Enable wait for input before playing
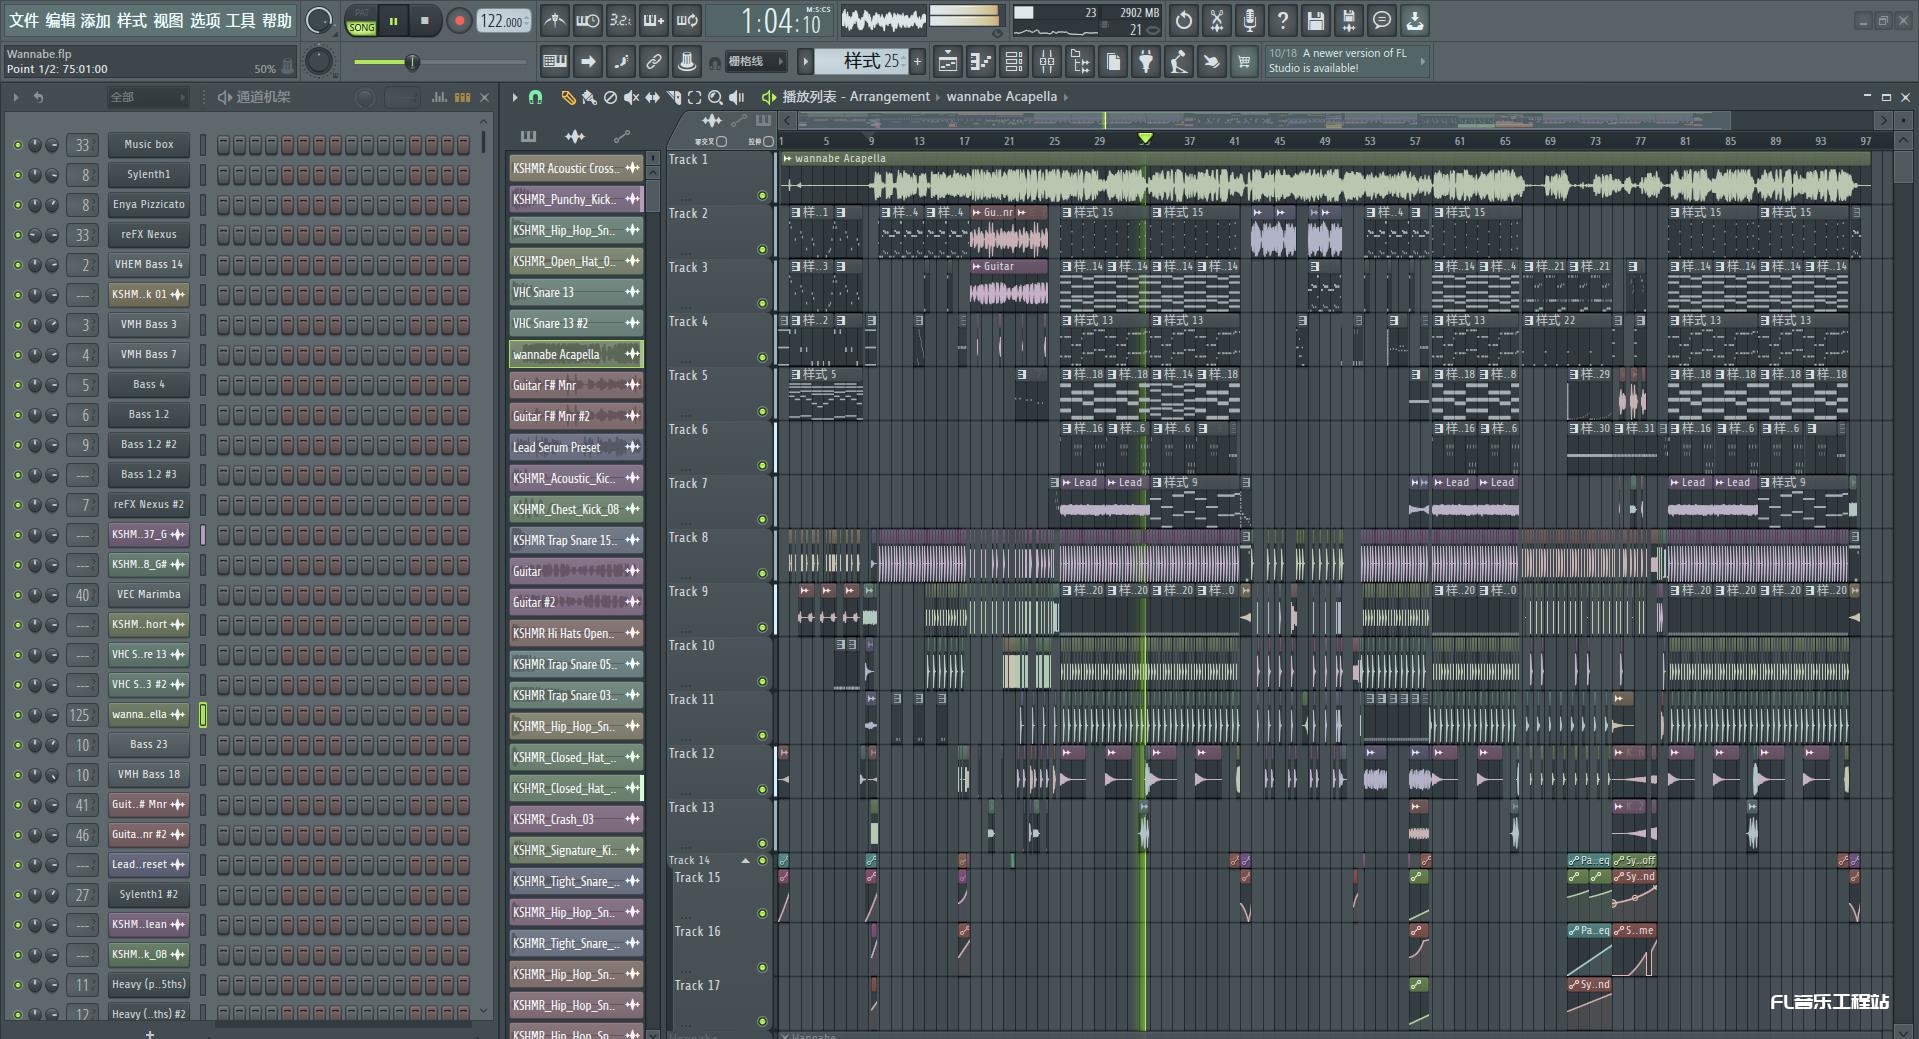This screenshot has height=1039, width=1919. click(587, 20)
